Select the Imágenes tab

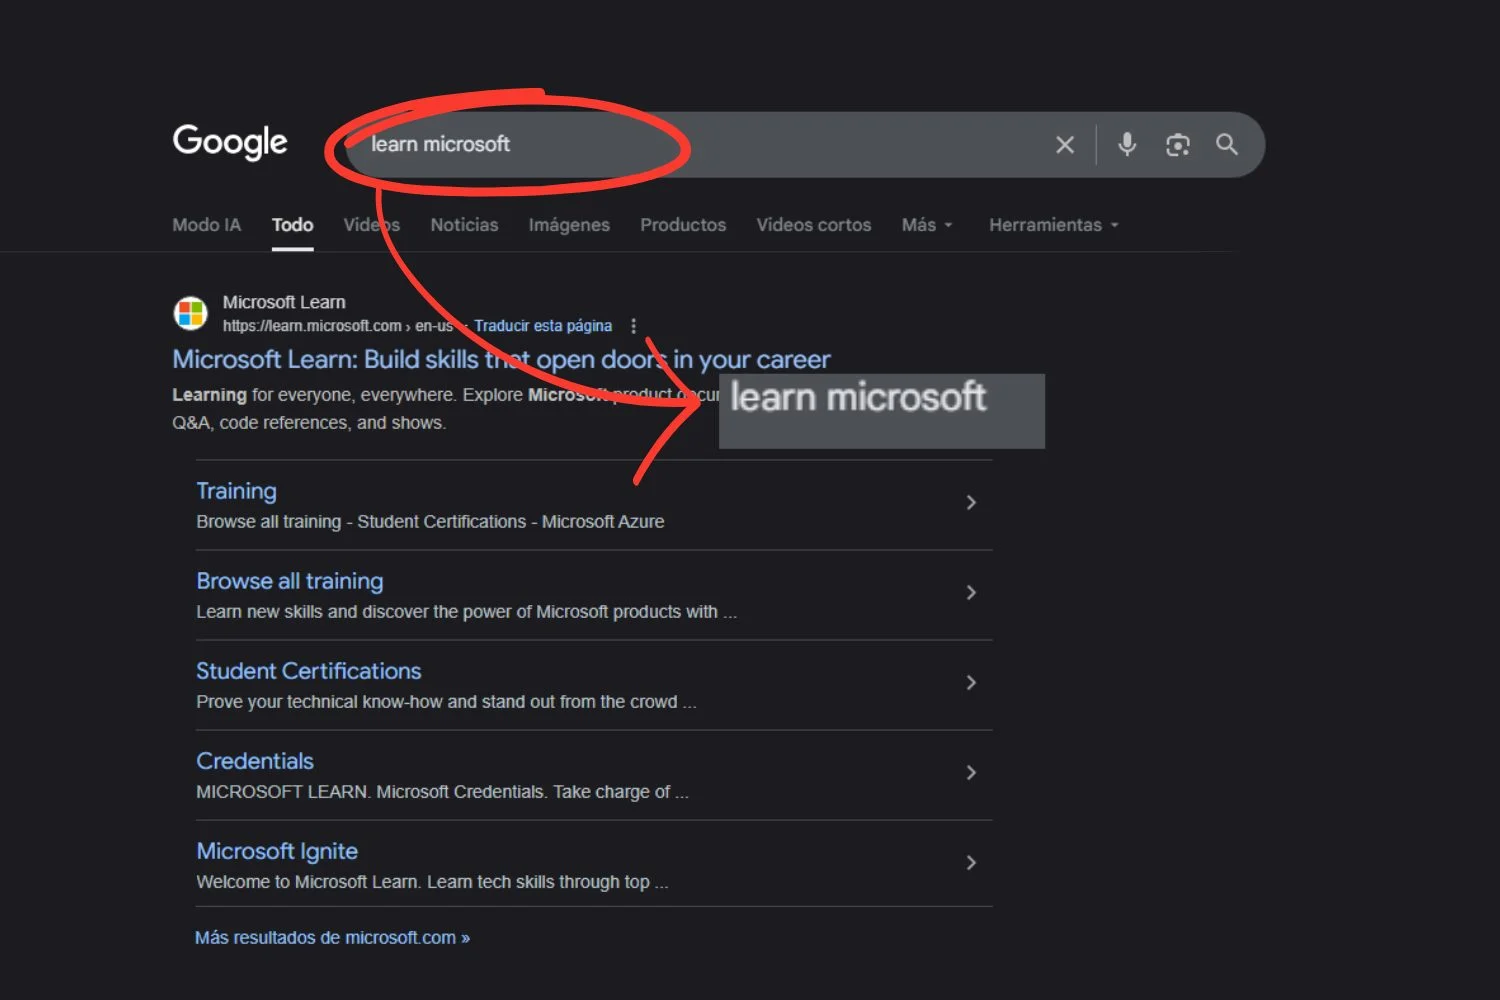(569, 225)
